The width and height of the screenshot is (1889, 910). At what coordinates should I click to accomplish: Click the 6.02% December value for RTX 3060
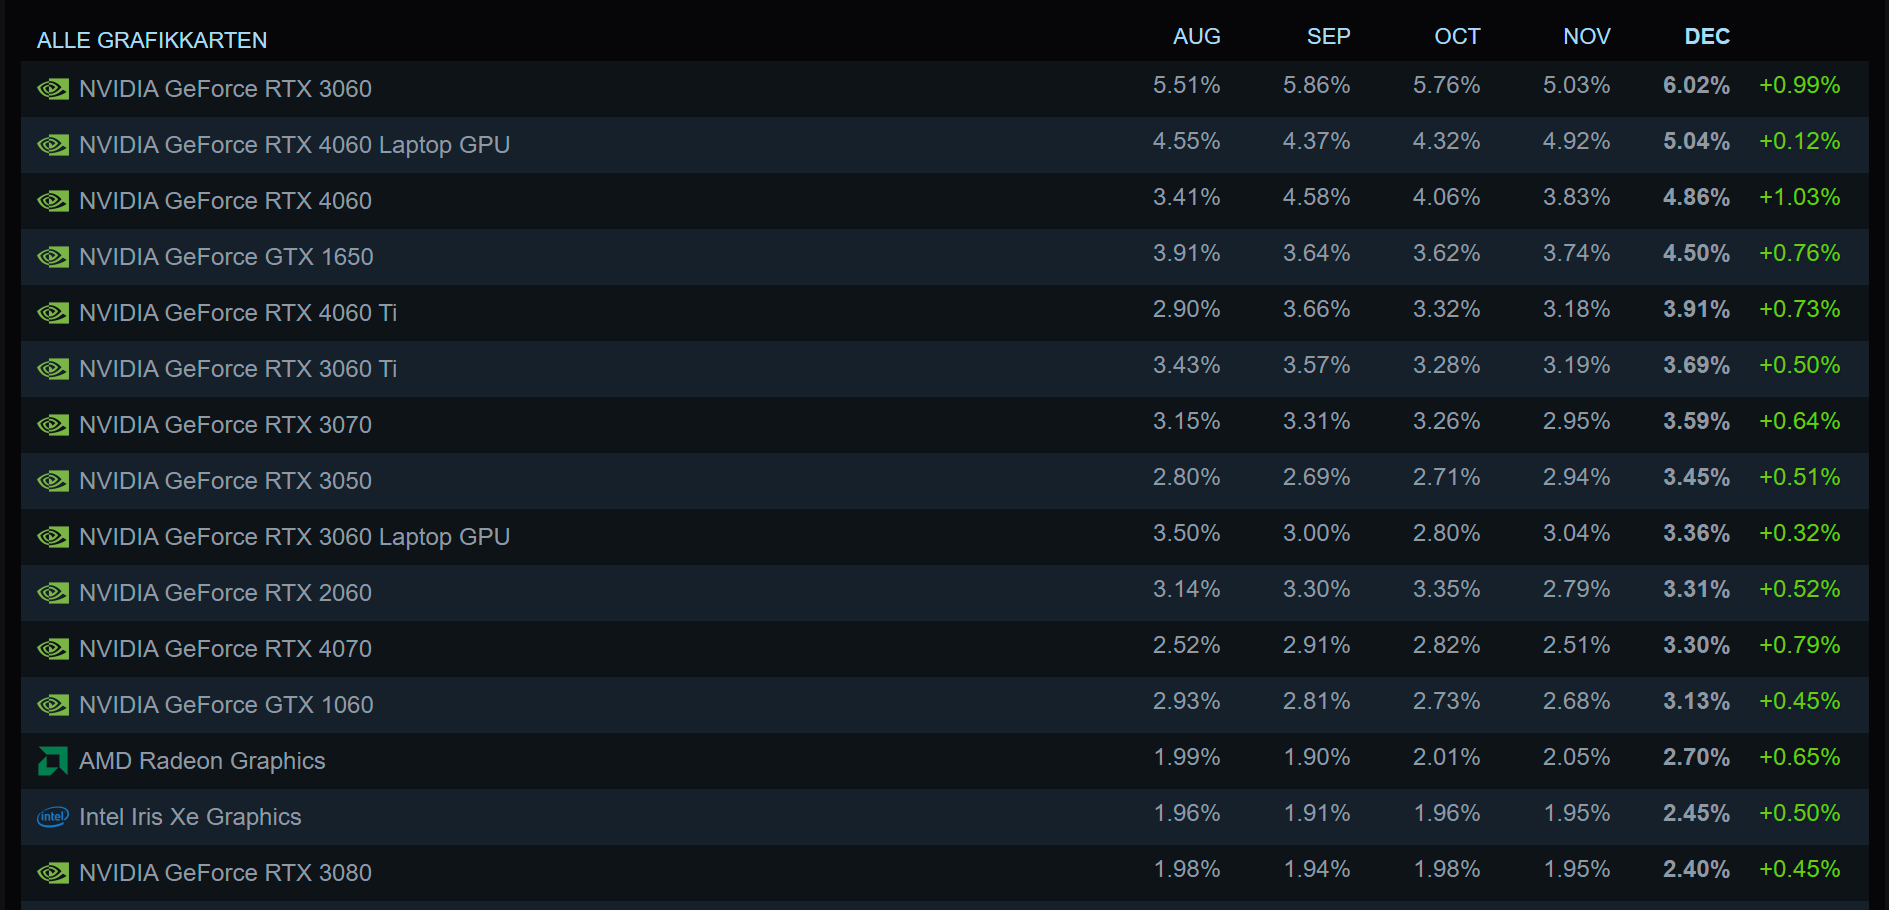coord(1696,85)
